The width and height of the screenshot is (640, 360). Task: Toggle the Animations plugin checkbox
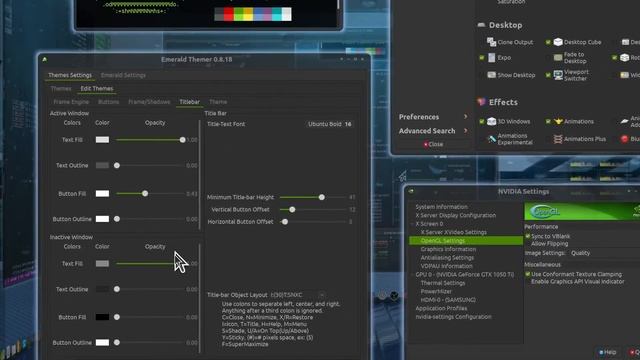pos(548,122)
